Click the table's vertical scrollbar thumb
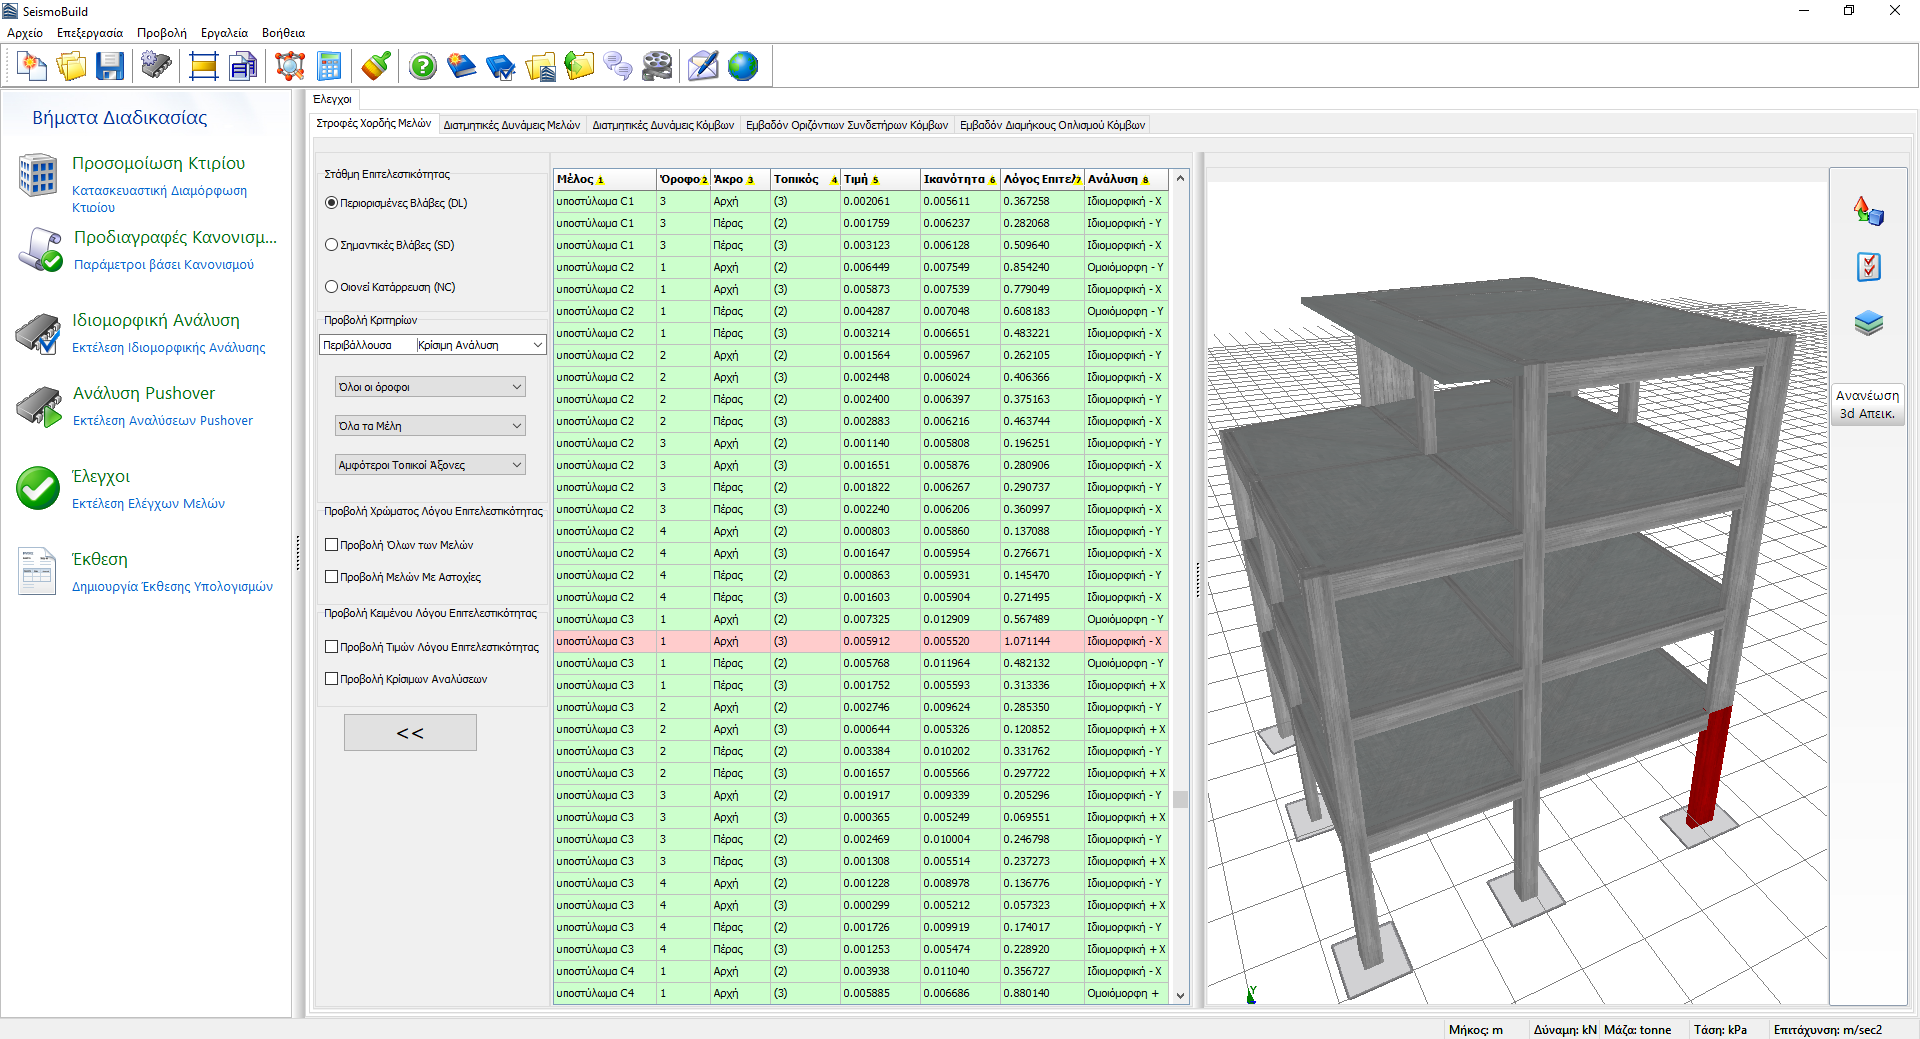Image resolution: width=1920 pixels, height=1039 pixels. tap(1180, 799)
